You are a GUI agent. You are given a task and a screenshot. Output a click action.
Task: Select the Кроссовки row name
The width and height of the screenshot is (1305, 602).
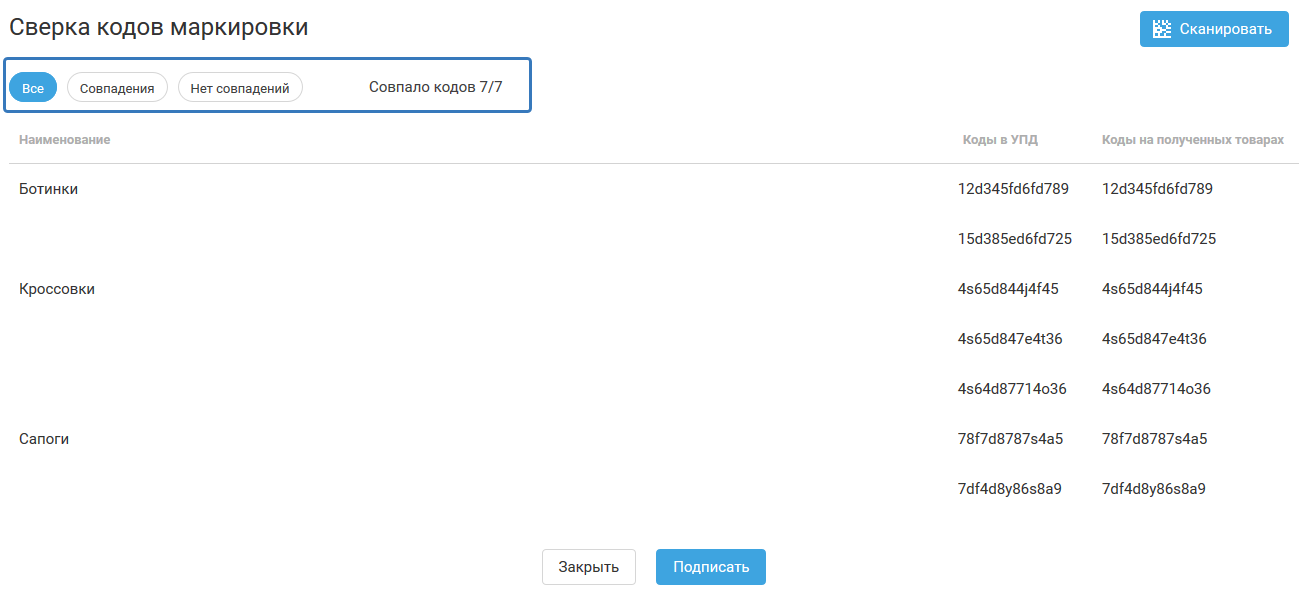click(57, 289)
